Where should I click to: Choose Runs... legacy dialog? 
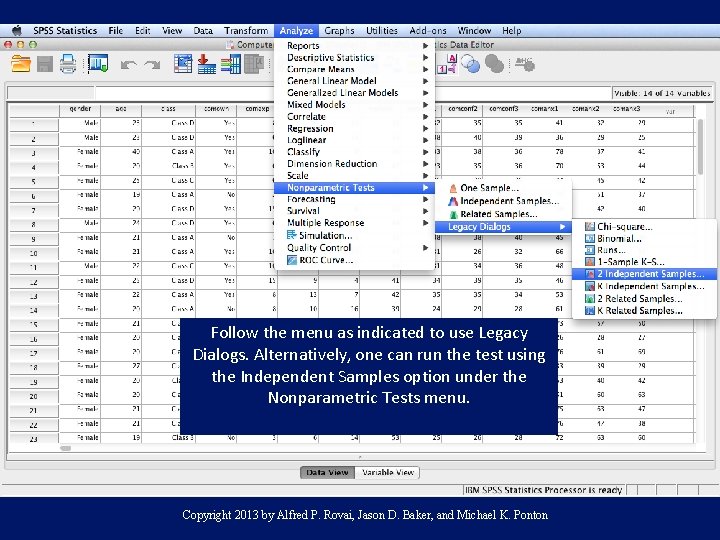tap(644, 250)
